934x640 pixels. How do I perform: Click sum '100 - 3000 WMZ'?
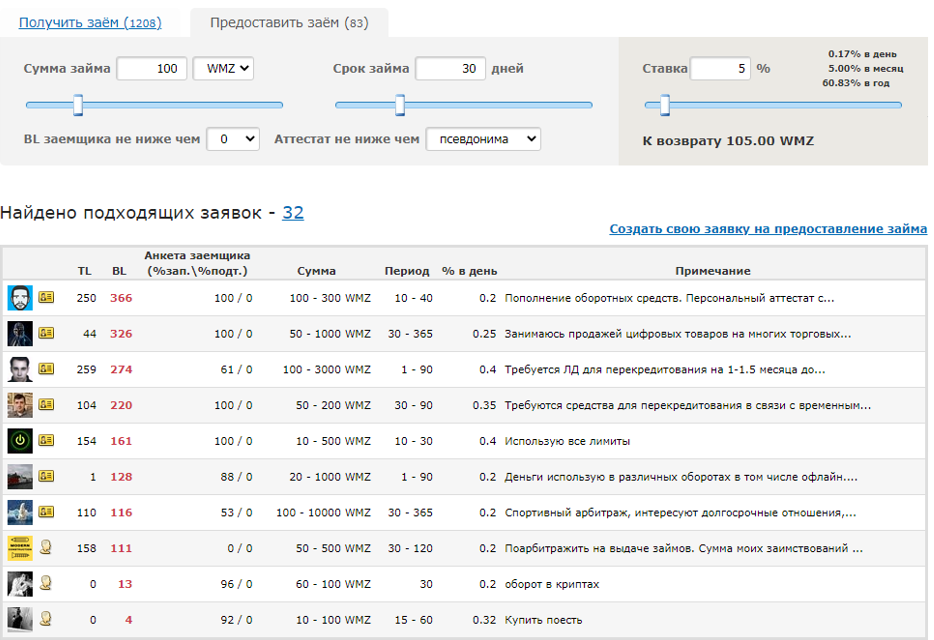327,369
